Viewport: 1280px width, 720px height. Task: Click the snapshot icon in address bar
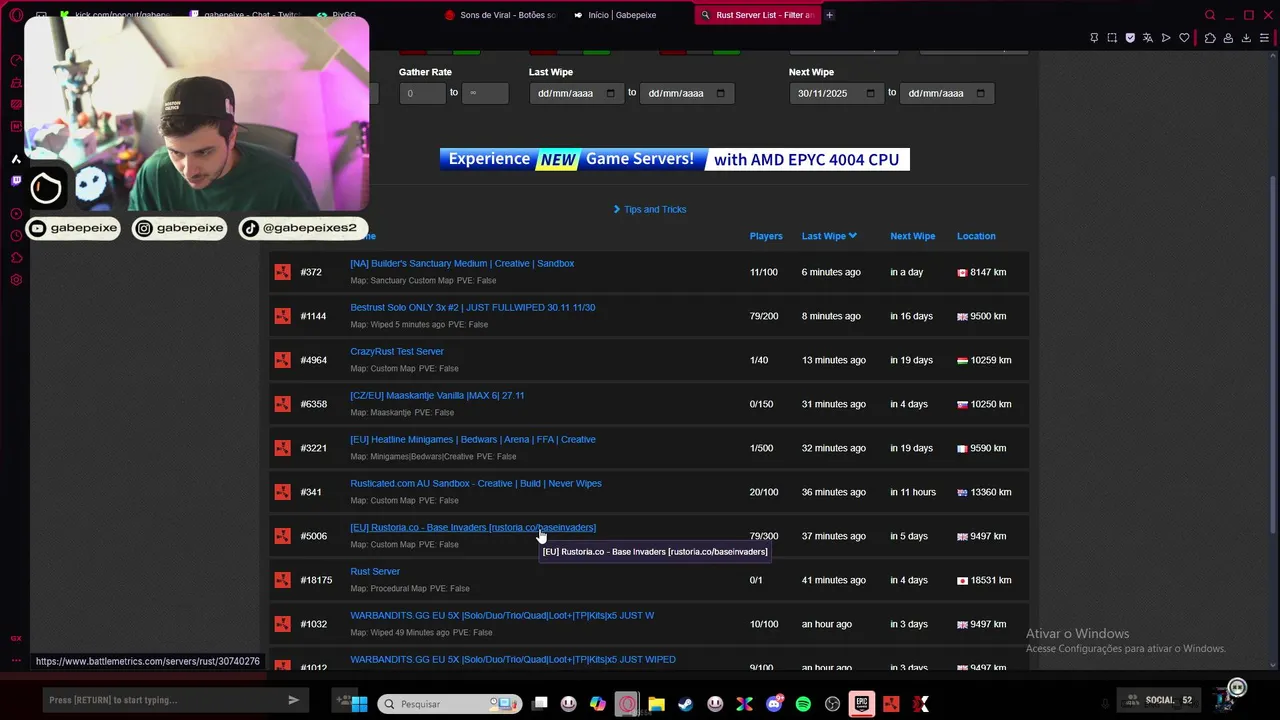pos(1112,38)
